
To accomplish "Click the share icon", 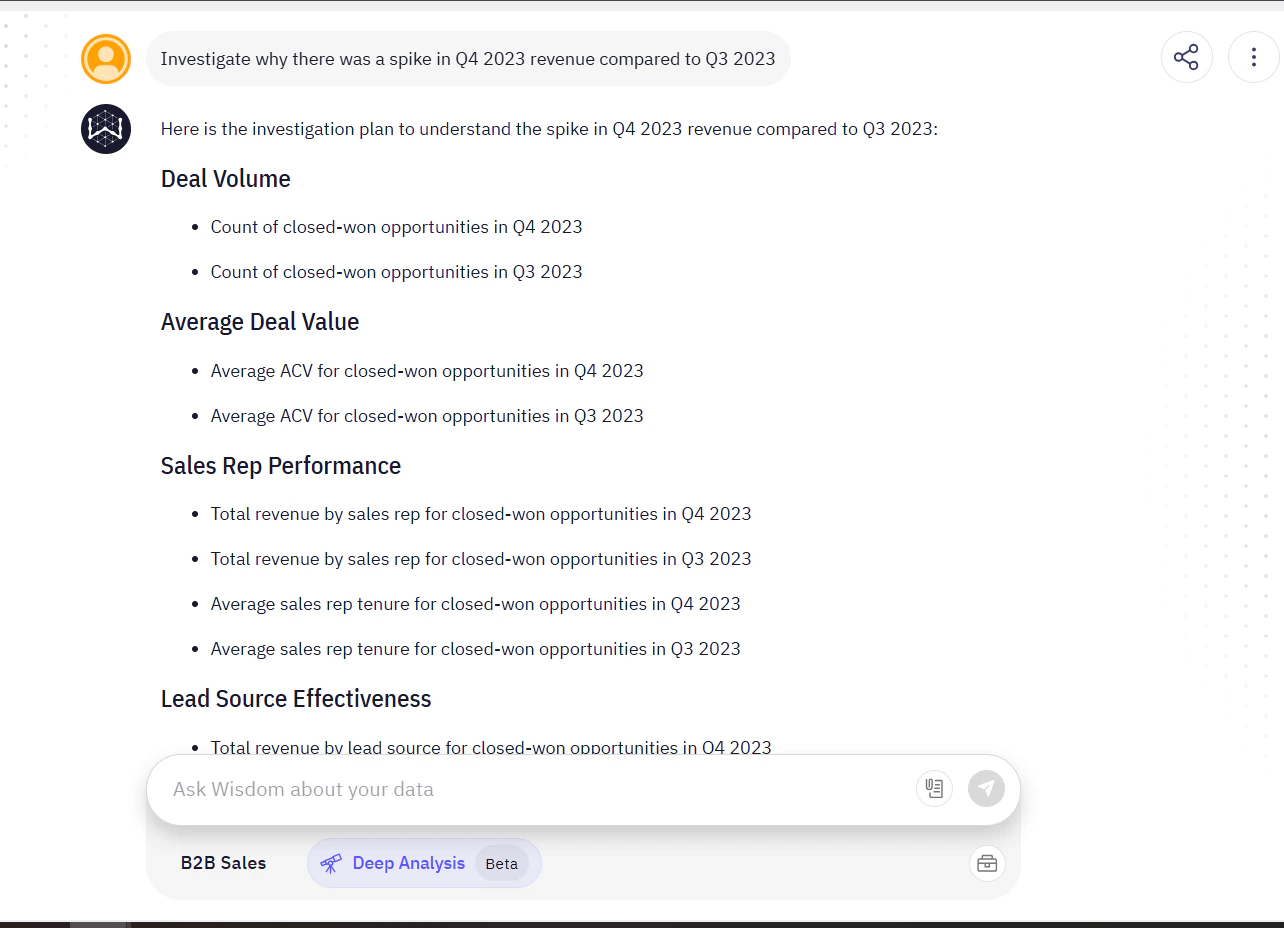I will pos(1186,58).
